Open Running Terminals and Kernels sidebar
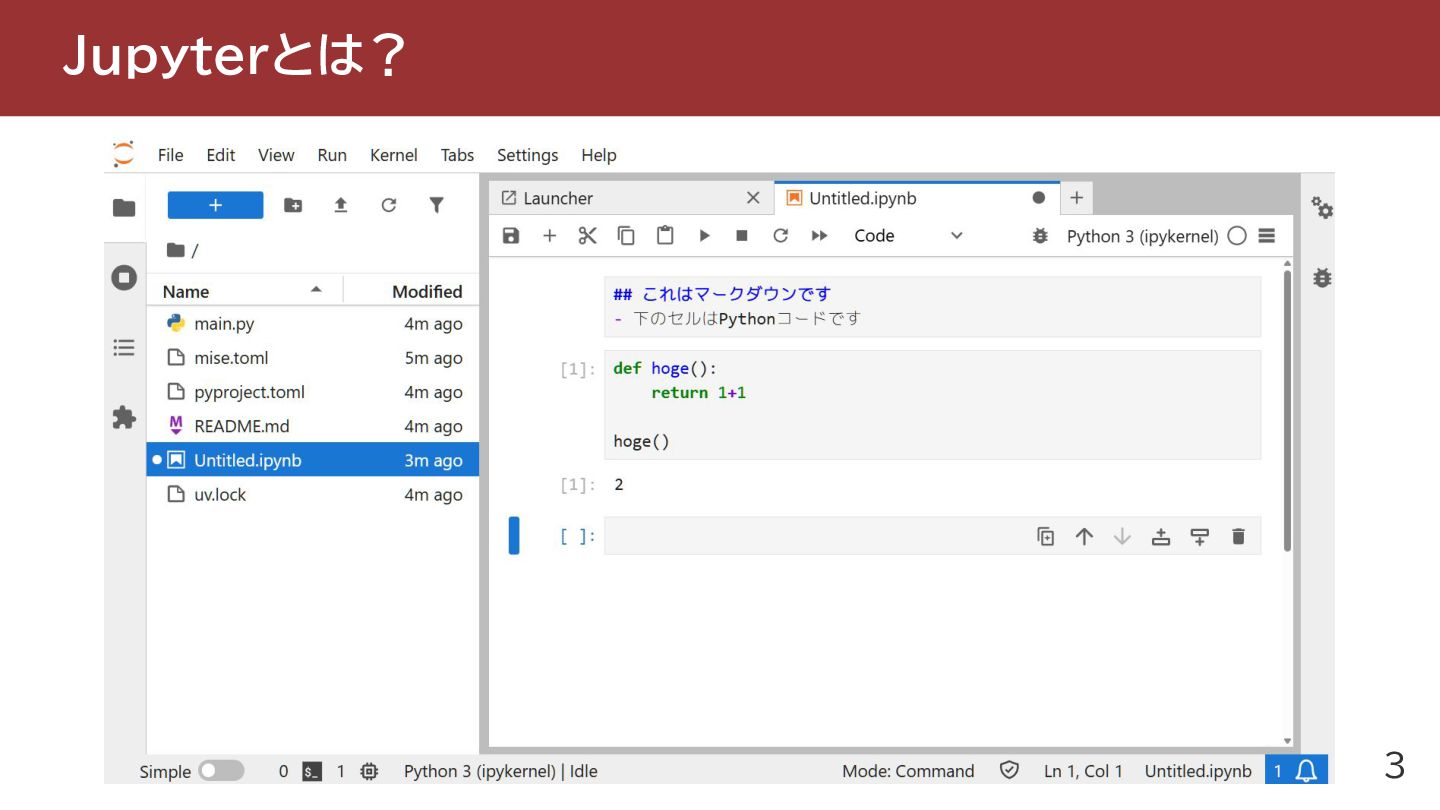This screenshot has height=810, width=1440. pyautogui.click(x=124, y=278)
